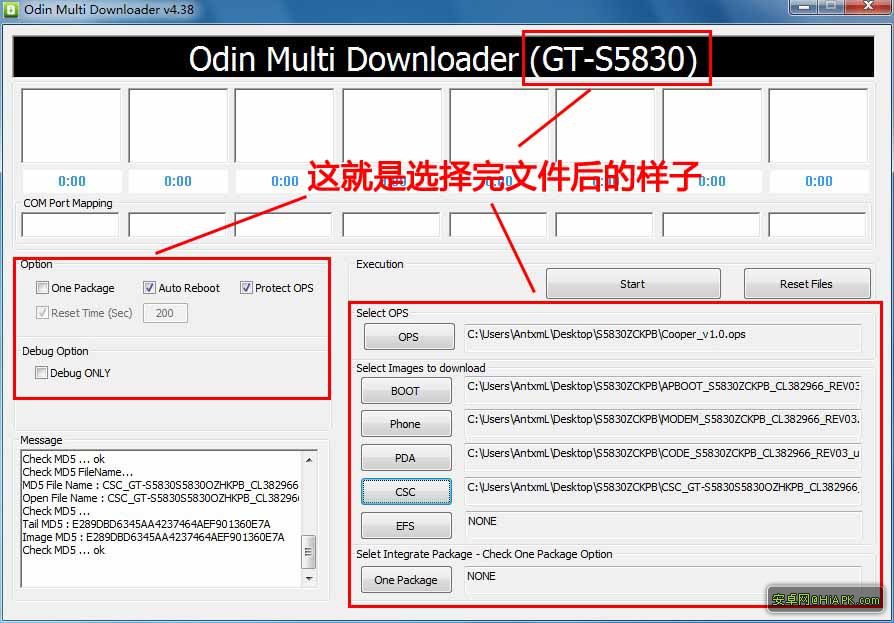Close the Odin Multi Downloader window
Viewport: 894px width, 623px height.
(868, 6)
